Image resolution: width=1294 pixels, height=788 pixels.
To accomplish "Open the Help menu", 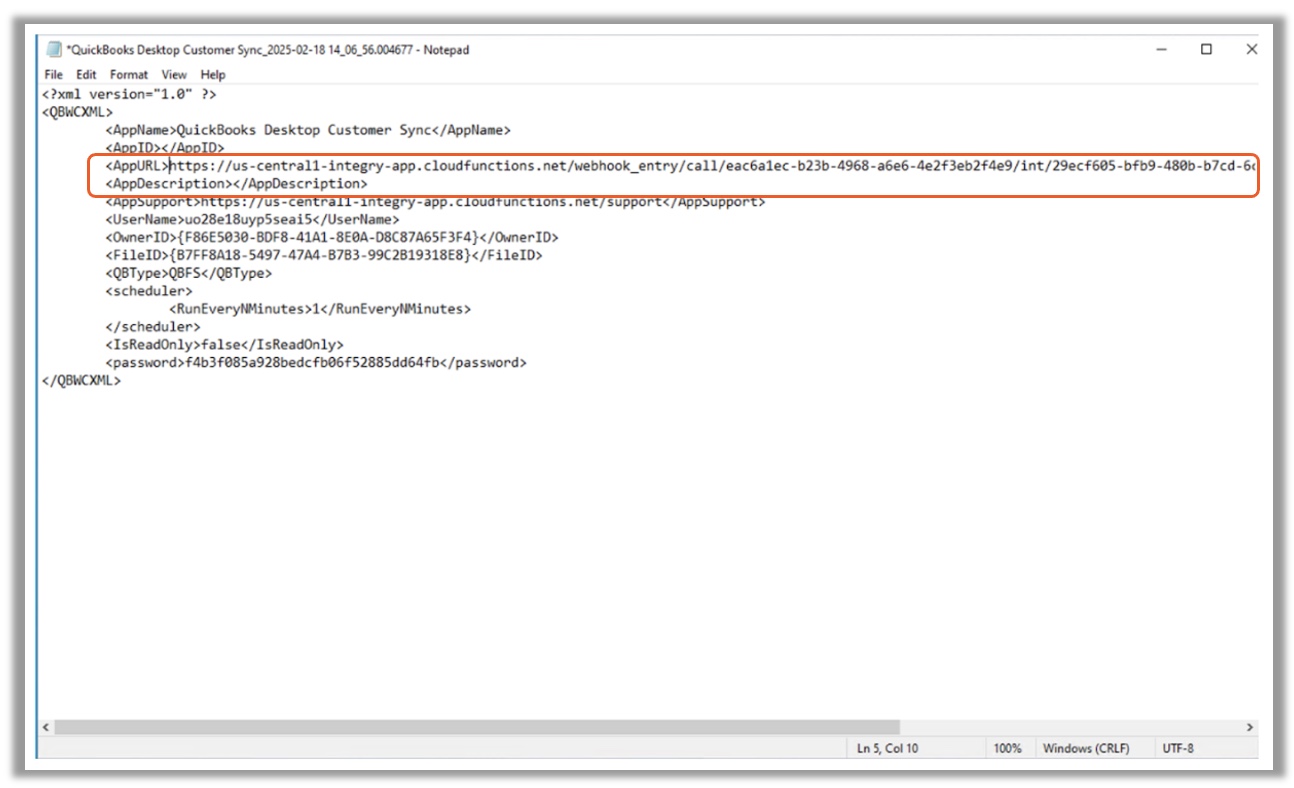I will [213, 74].
